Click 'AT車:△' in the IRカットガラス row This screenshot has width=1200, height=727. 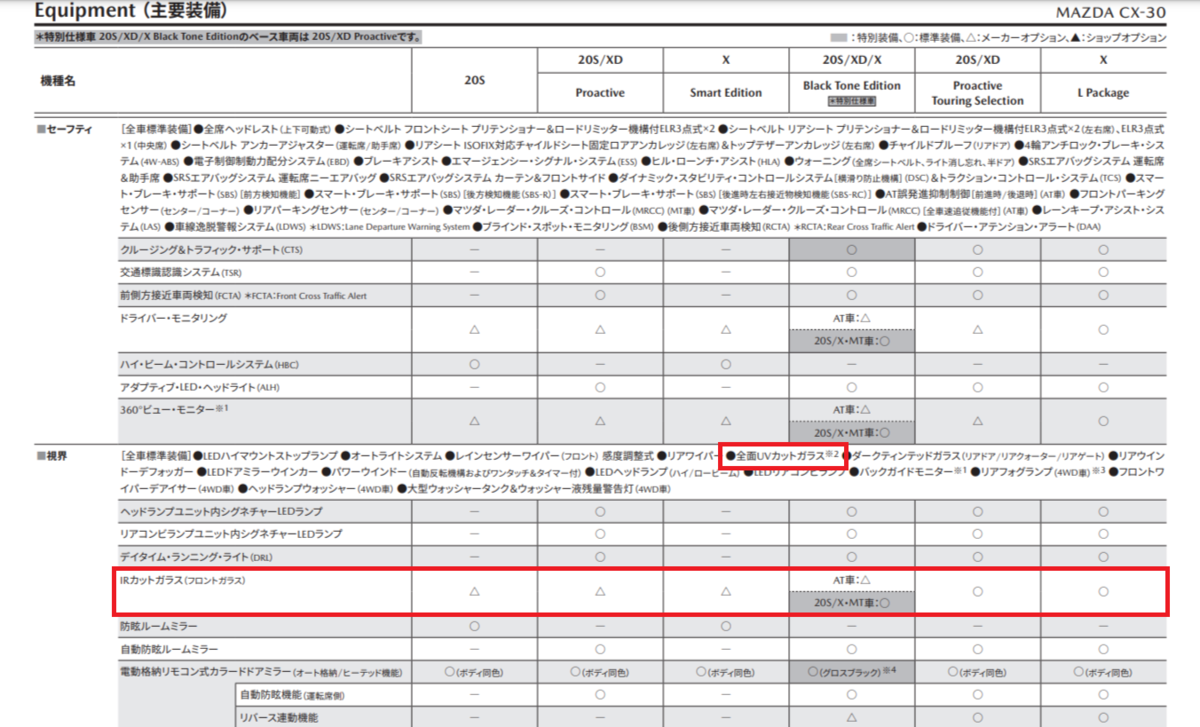[x=852, y=580]
